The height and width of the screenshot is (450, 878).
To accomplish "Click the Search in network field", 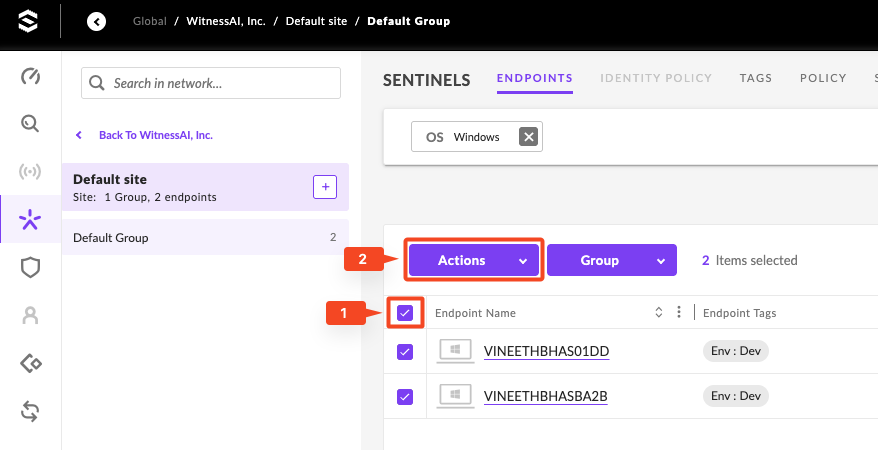I will coord(211,84).
